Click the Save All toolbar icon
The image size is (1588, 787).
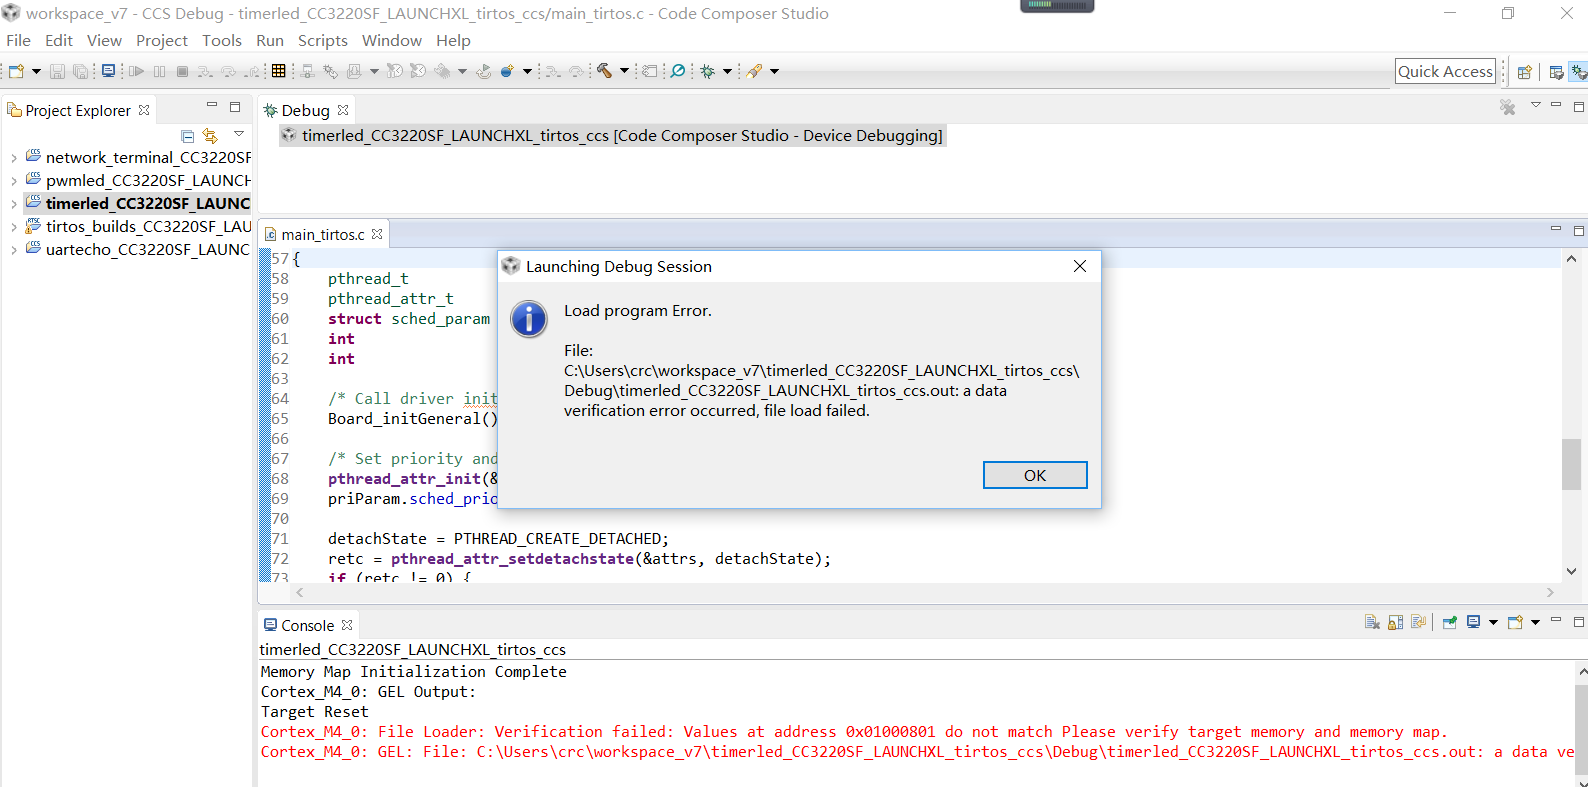click(80, 71)
